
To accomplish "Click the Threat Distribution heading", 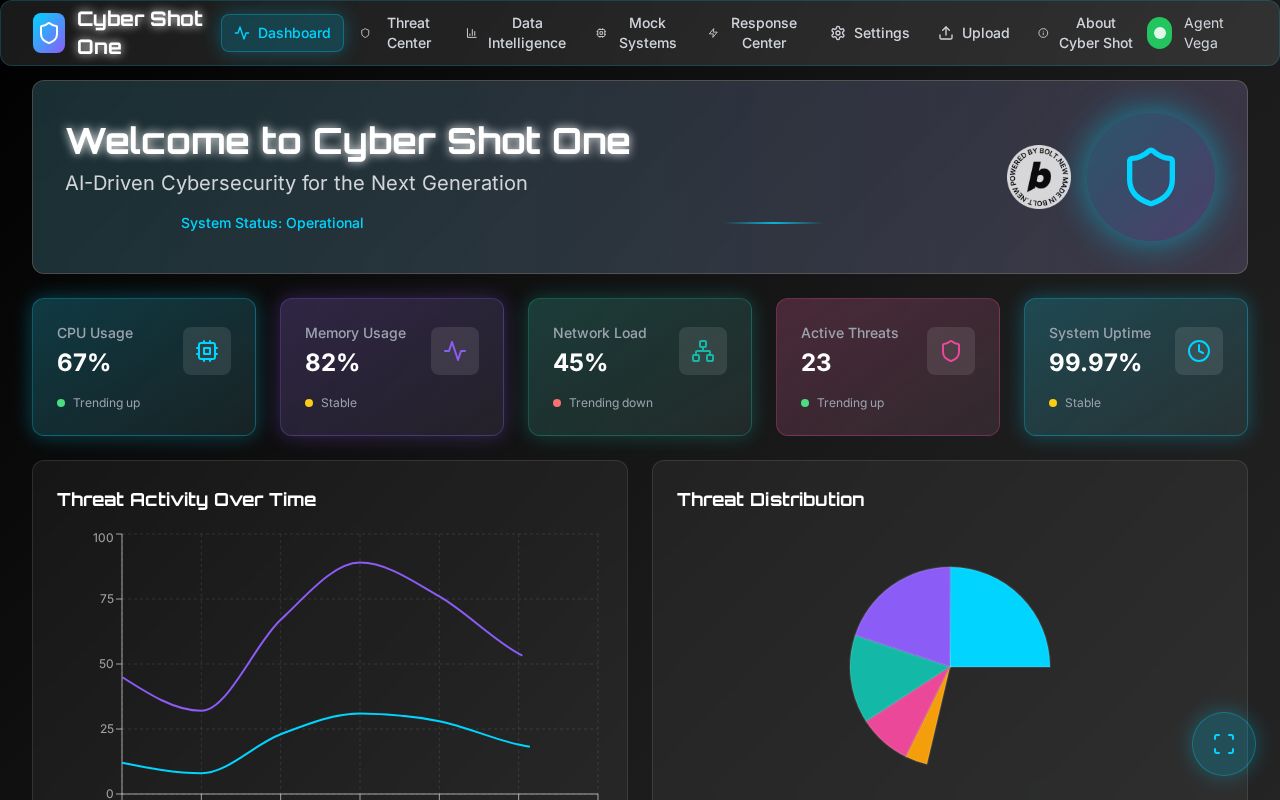I will pyautogui.click(x=771, y=499).
